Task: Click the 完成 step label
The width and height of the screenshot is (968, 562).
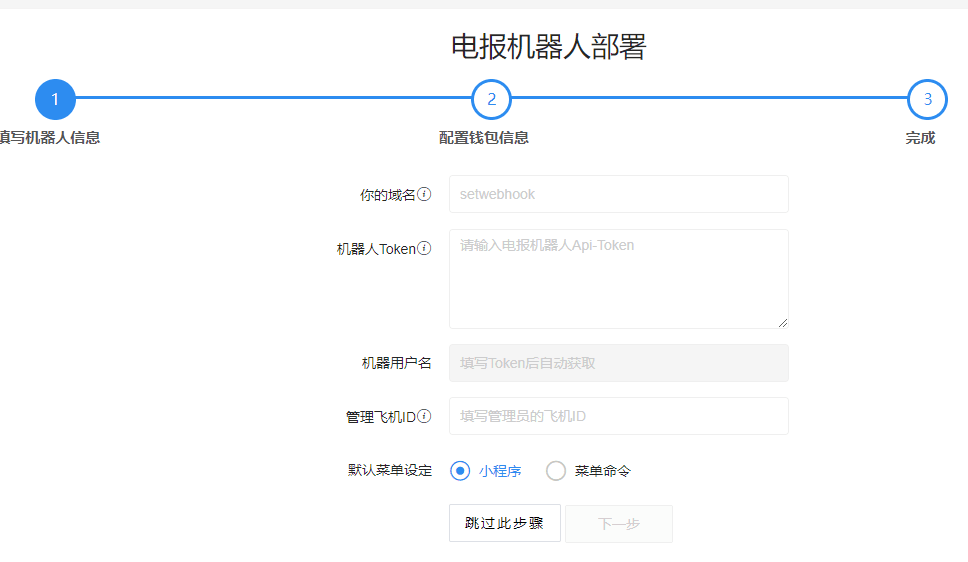Action: click(x=920, y=138)
